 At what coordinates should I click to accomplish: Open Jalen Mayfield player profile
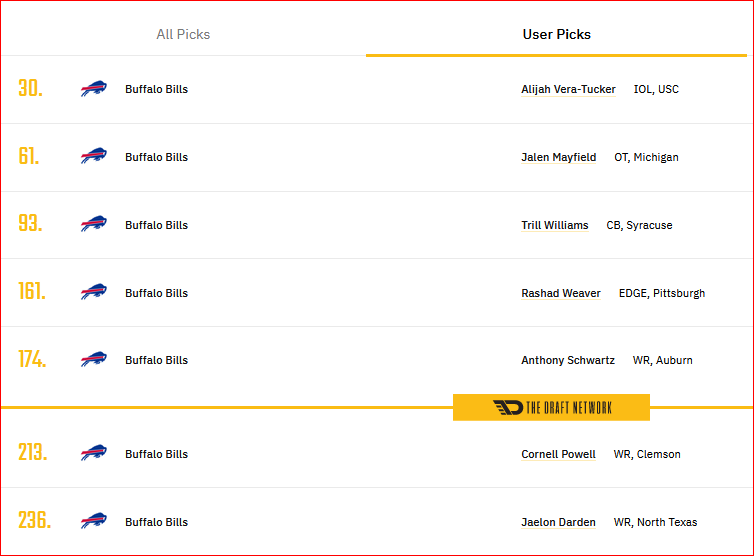tap(559, 157)
